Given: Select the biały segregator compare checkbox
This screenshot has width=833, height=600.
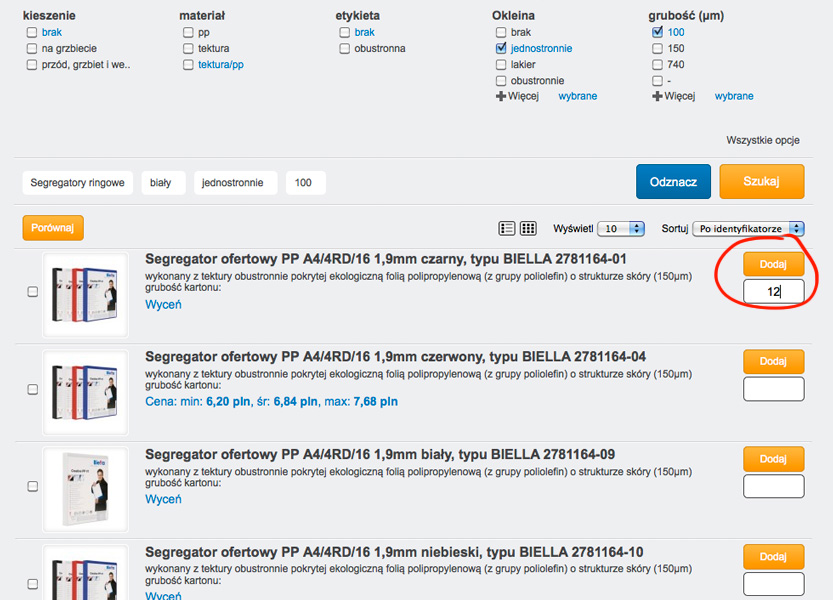Looking at the screenshot, I should [x=32, y=486].
